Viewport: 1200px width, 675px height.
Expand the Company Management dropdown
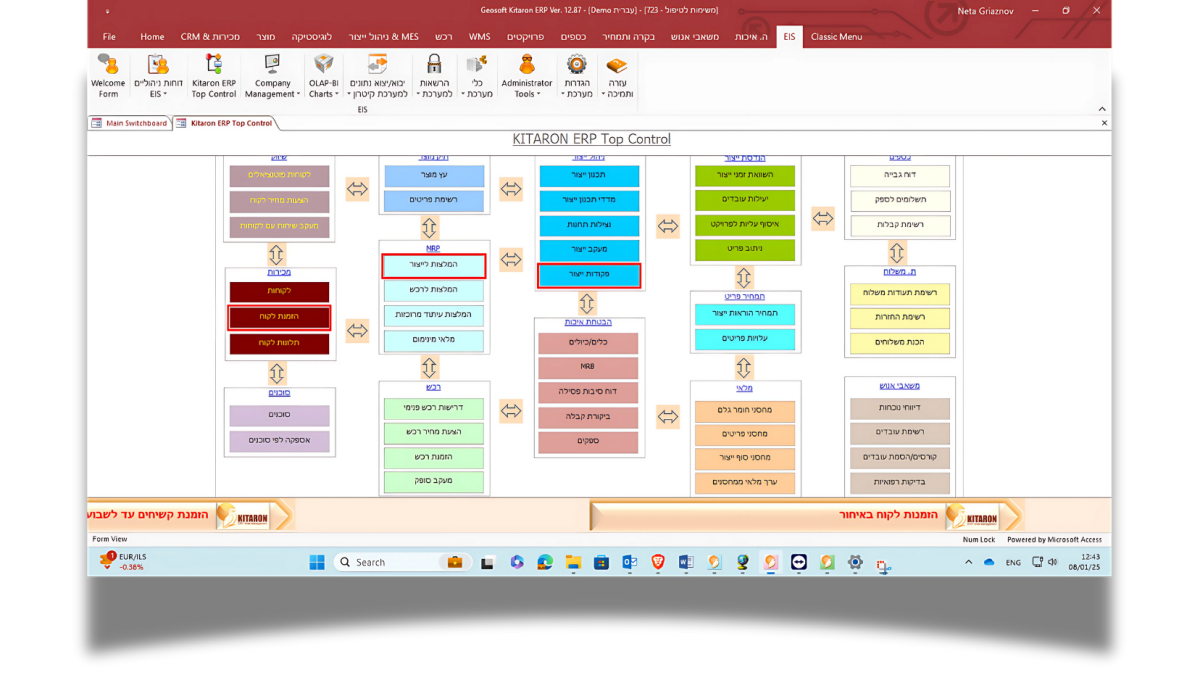272,77
